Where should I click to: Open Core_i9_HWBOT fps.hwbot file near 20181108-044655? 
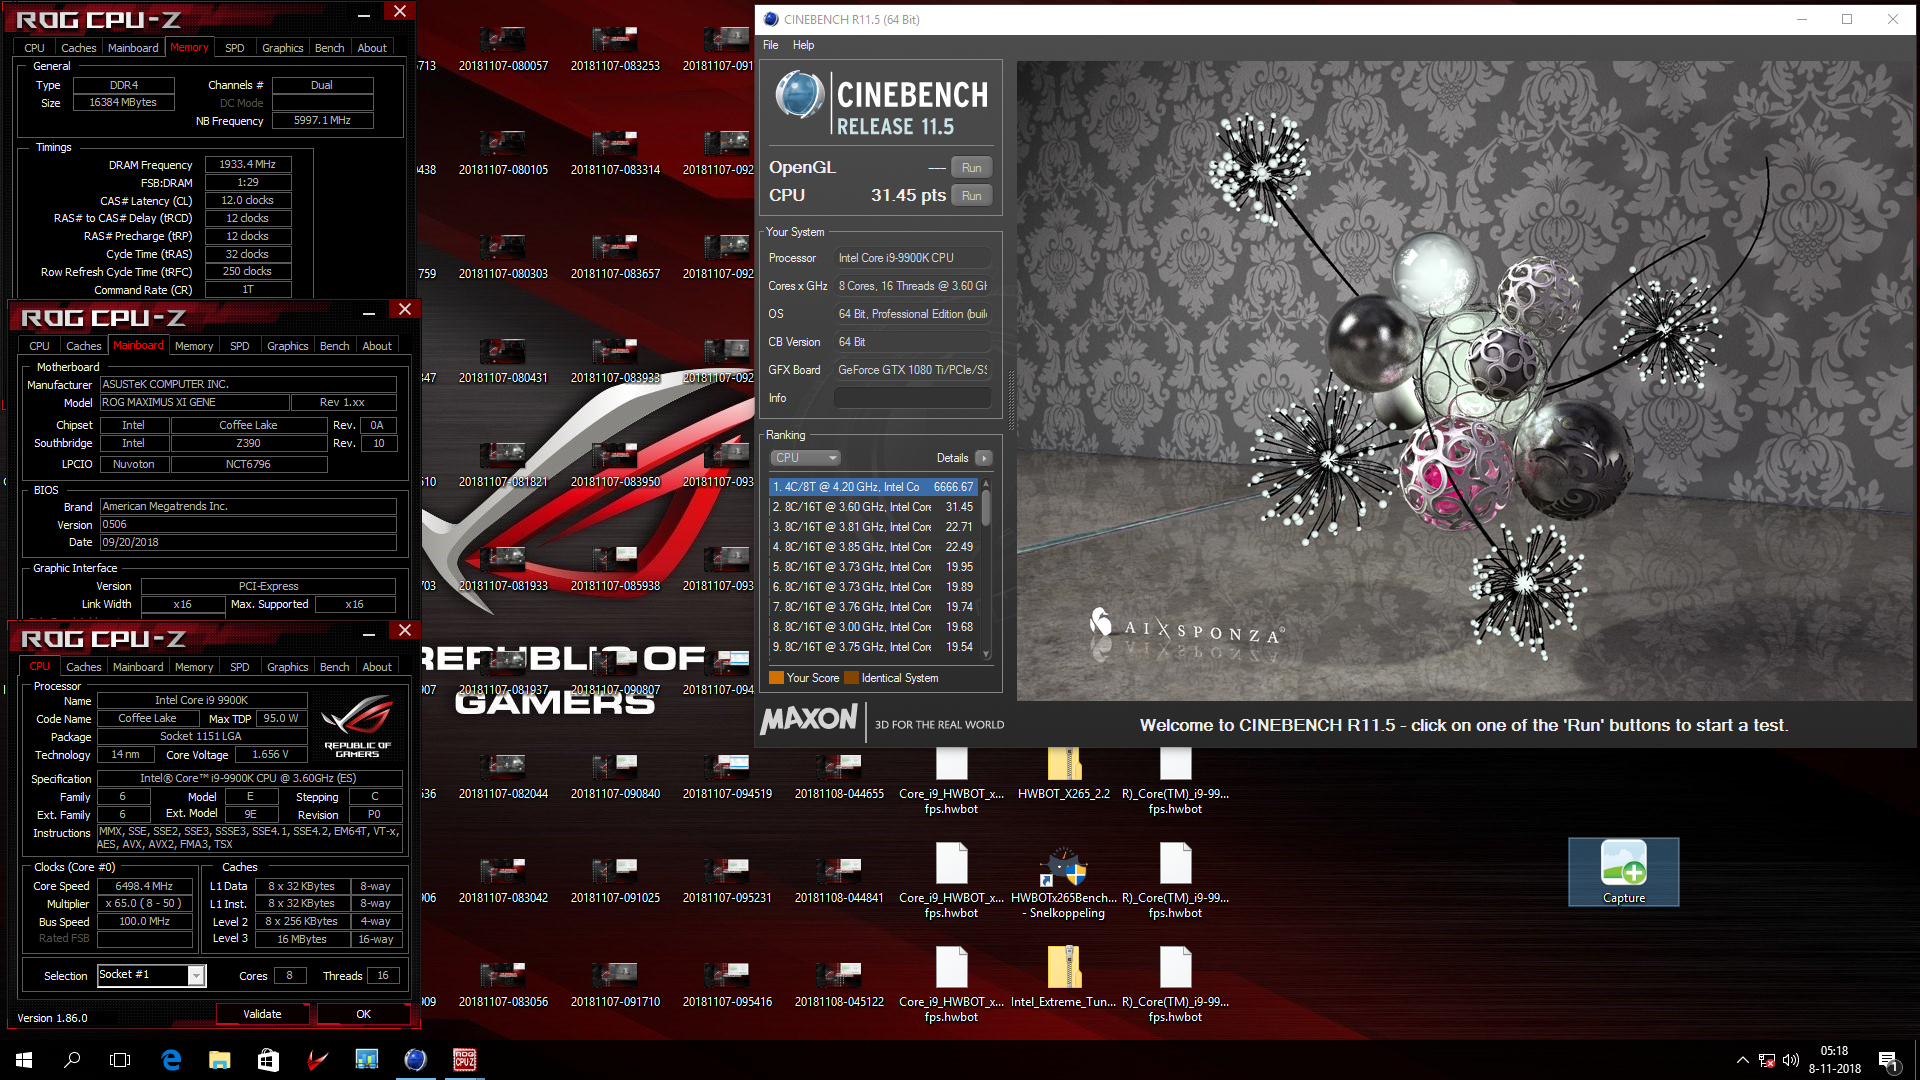tap(951, 782)
